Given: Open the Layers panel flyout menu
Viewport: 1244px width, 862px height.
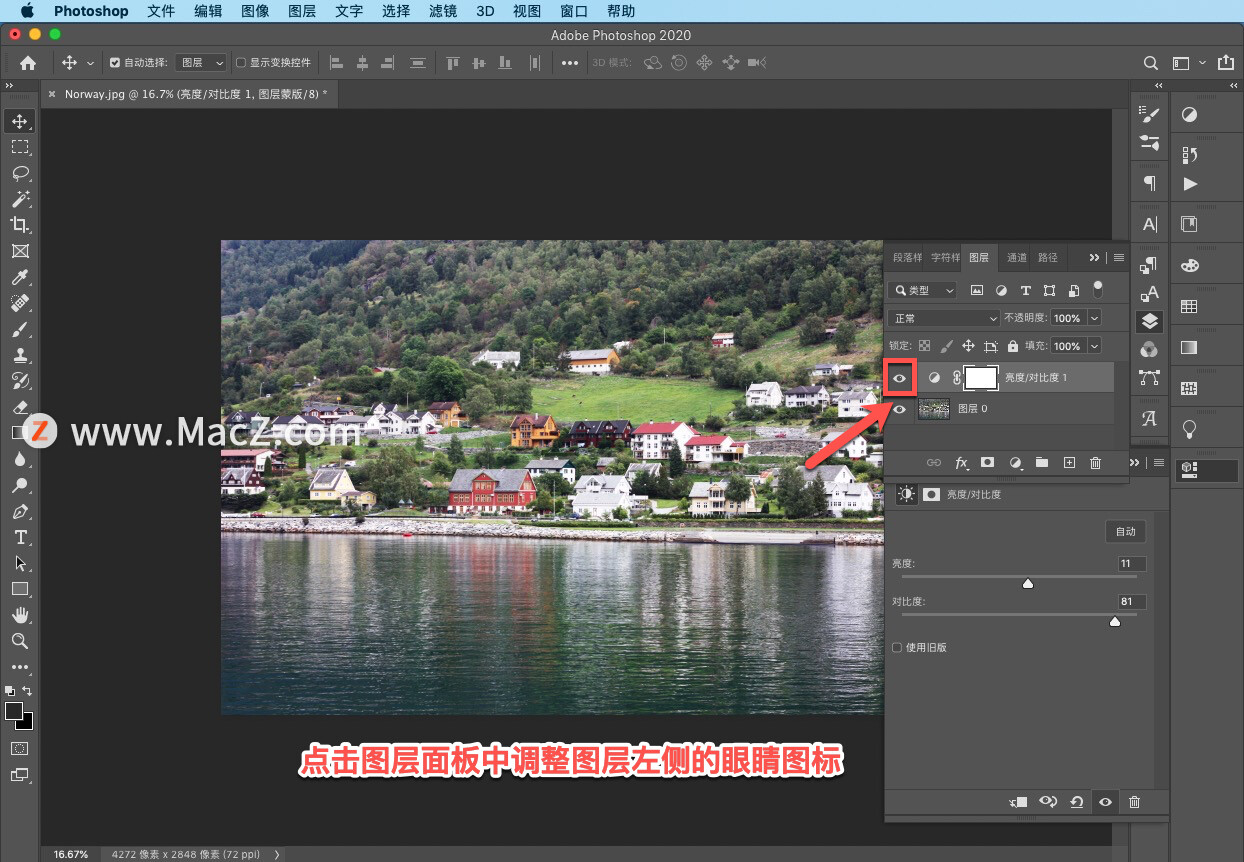Looking at the screenshot, I should [1119, 257].
